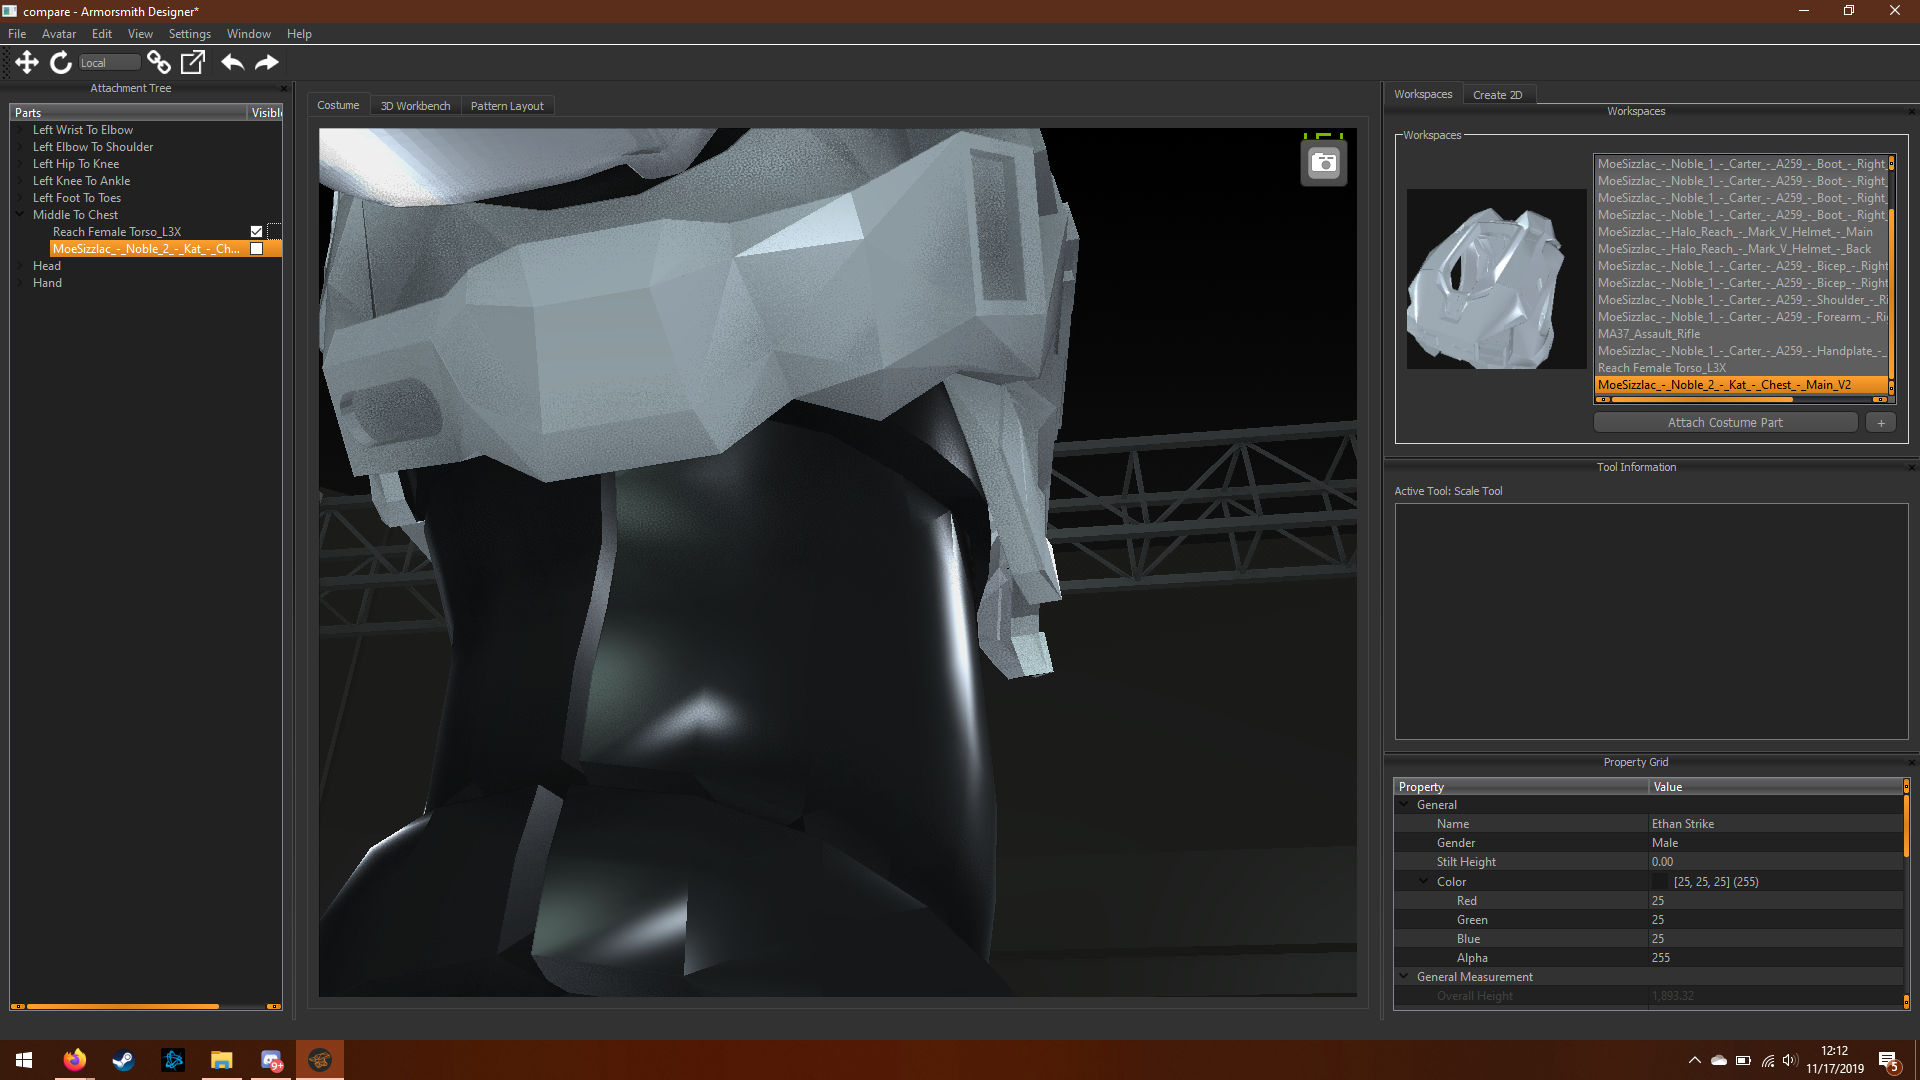The image size is (1920, 1080).
Task: Click the volume icon in system tray
Action: (1790, 1060)
